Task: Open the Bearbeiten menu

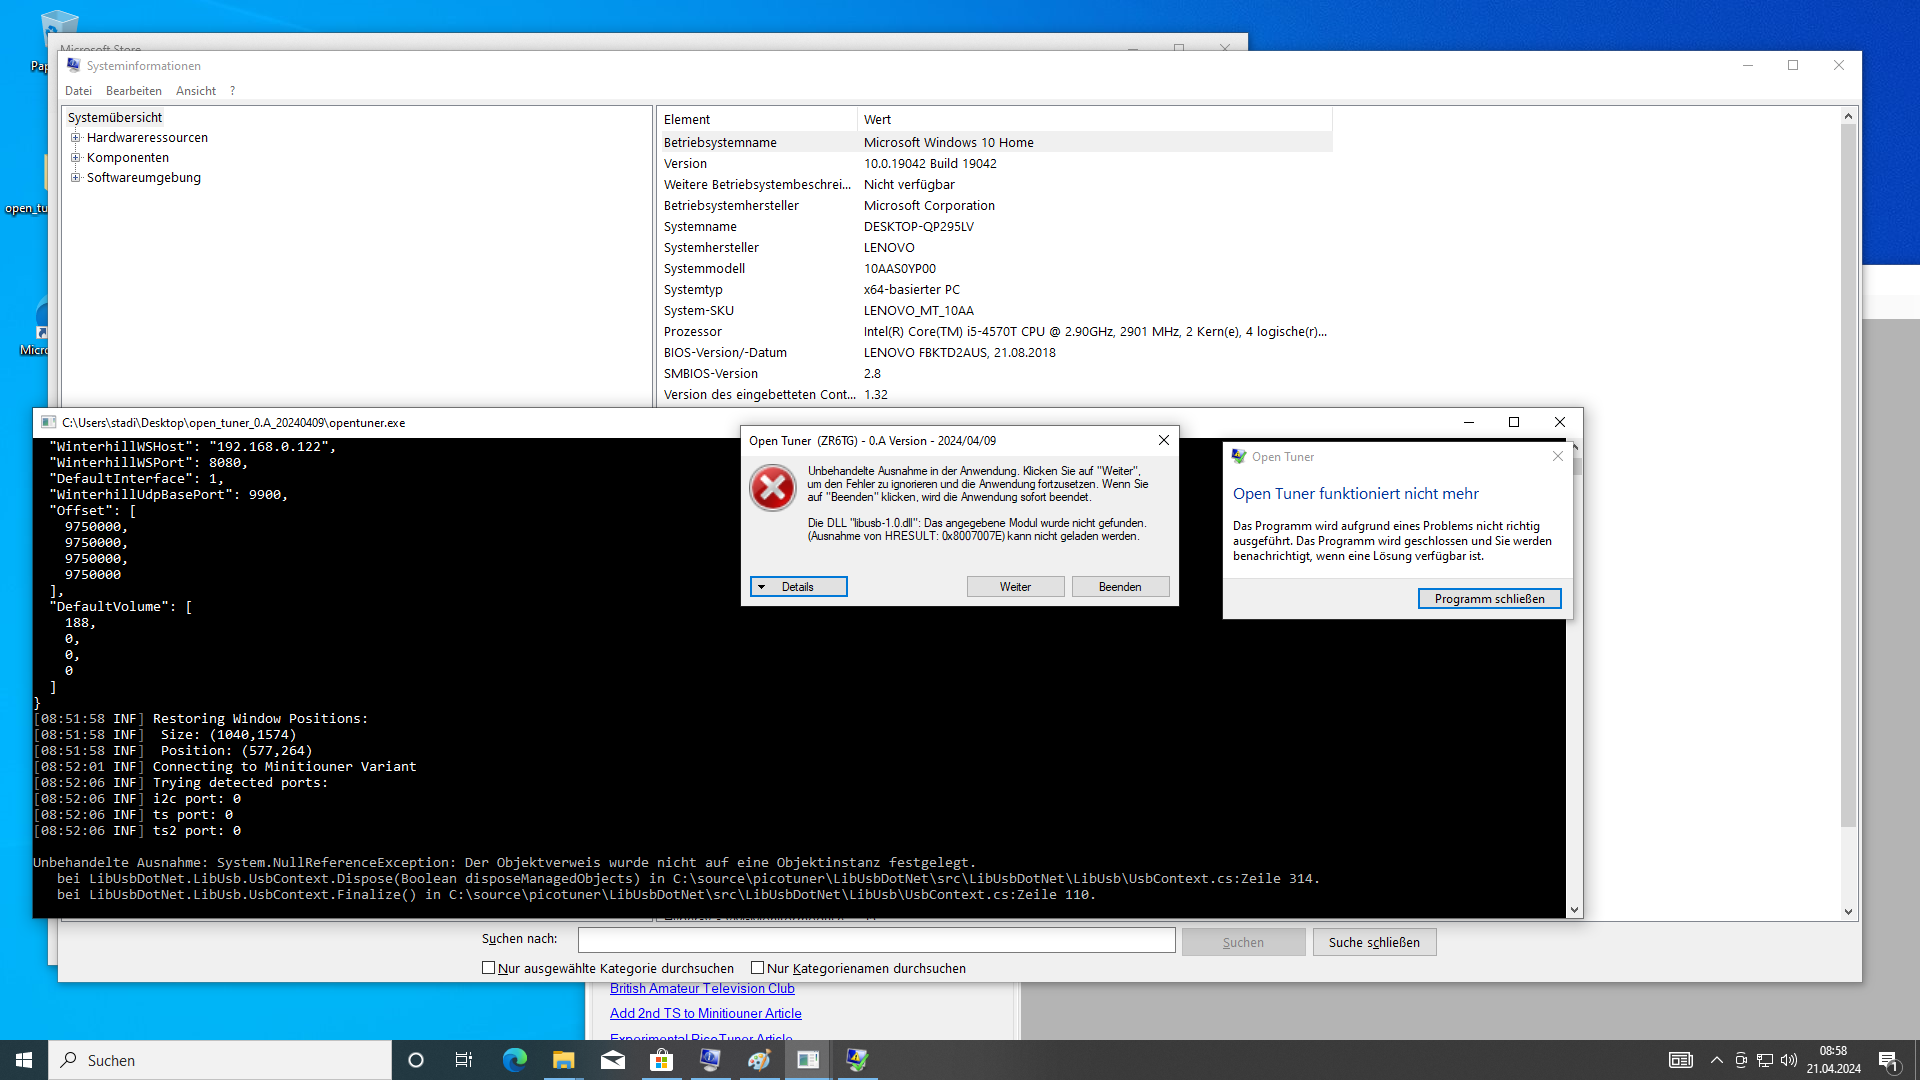Action: (133, 91)
